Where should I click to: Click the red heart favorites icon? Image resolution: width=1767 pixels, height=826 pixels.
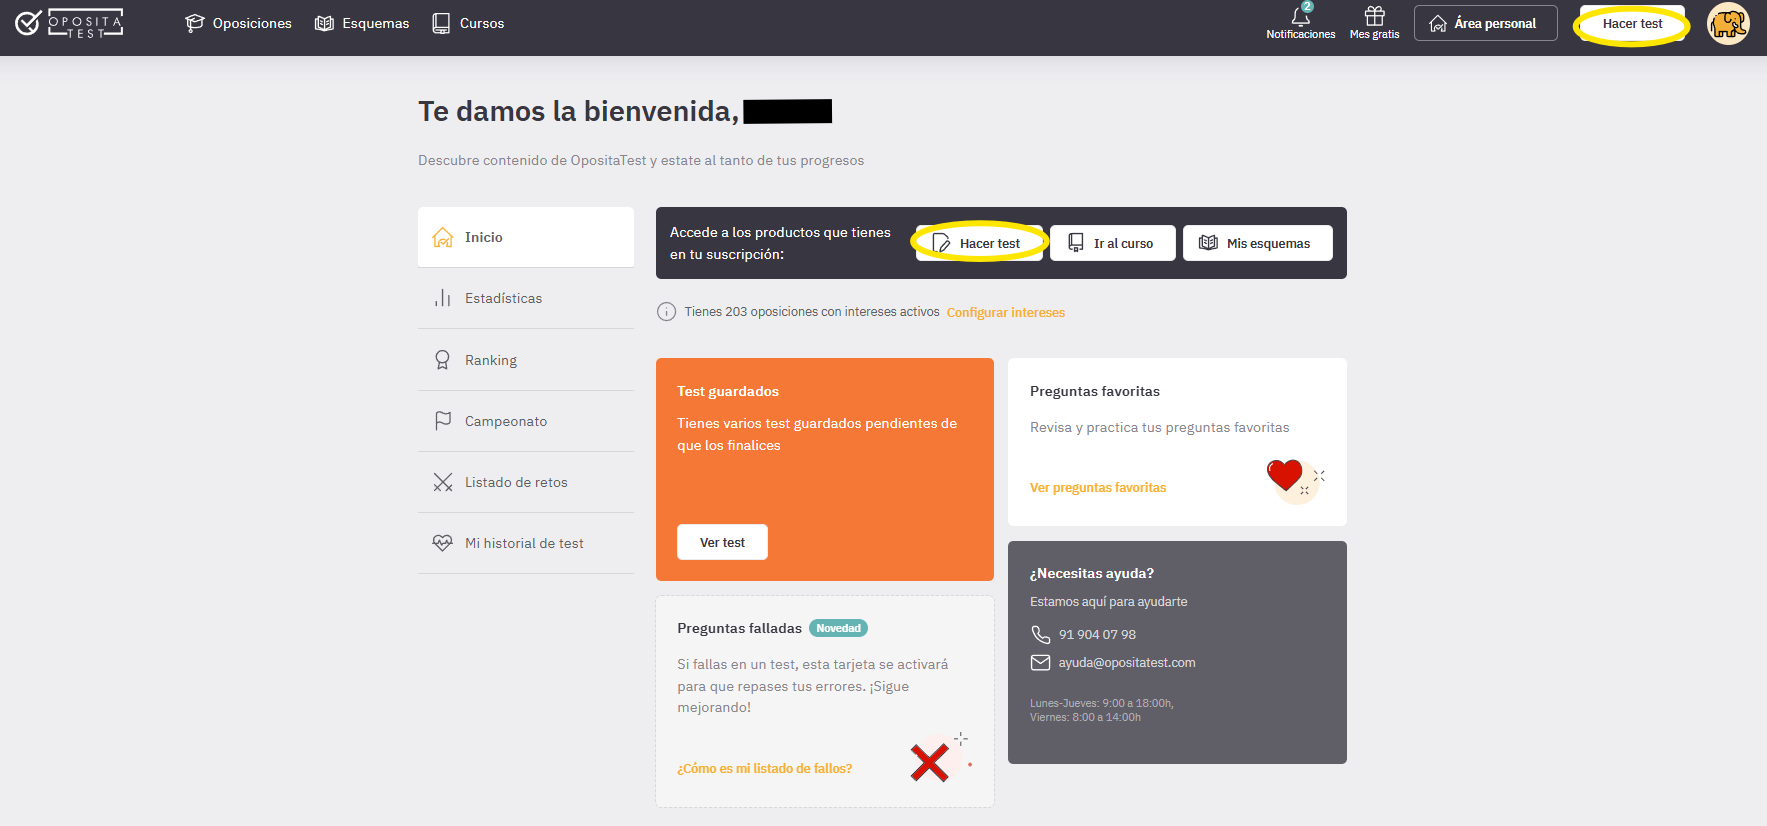tap(1285, 475)
